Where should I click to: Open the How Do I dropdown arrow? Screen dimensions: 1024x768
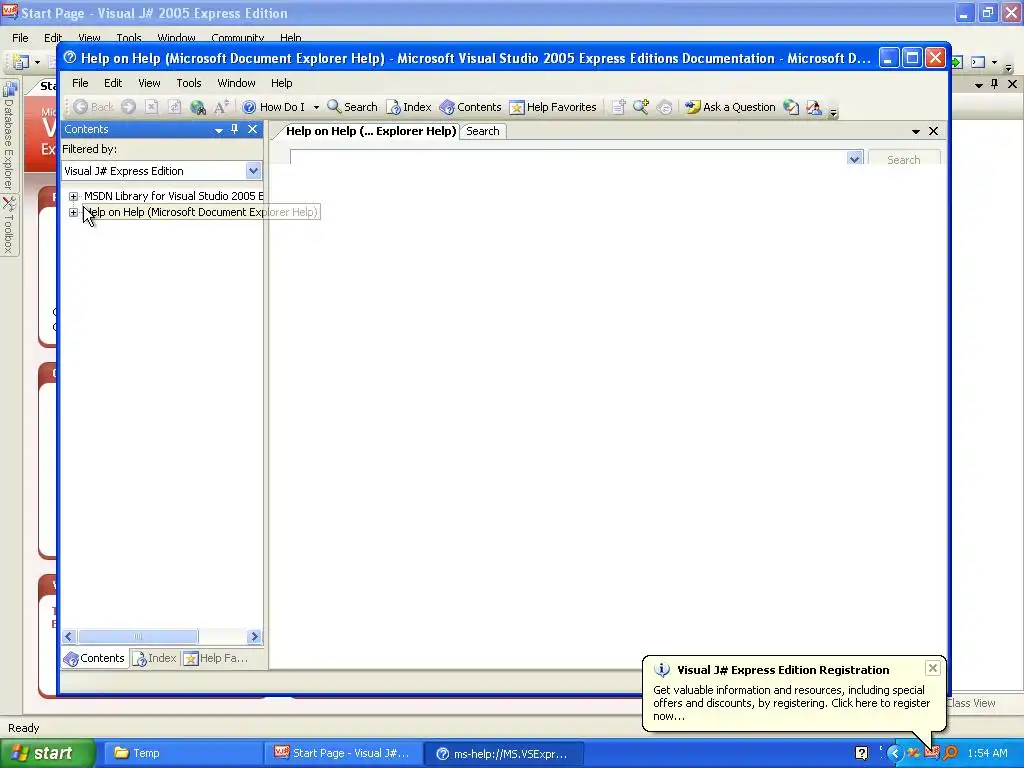316,107
